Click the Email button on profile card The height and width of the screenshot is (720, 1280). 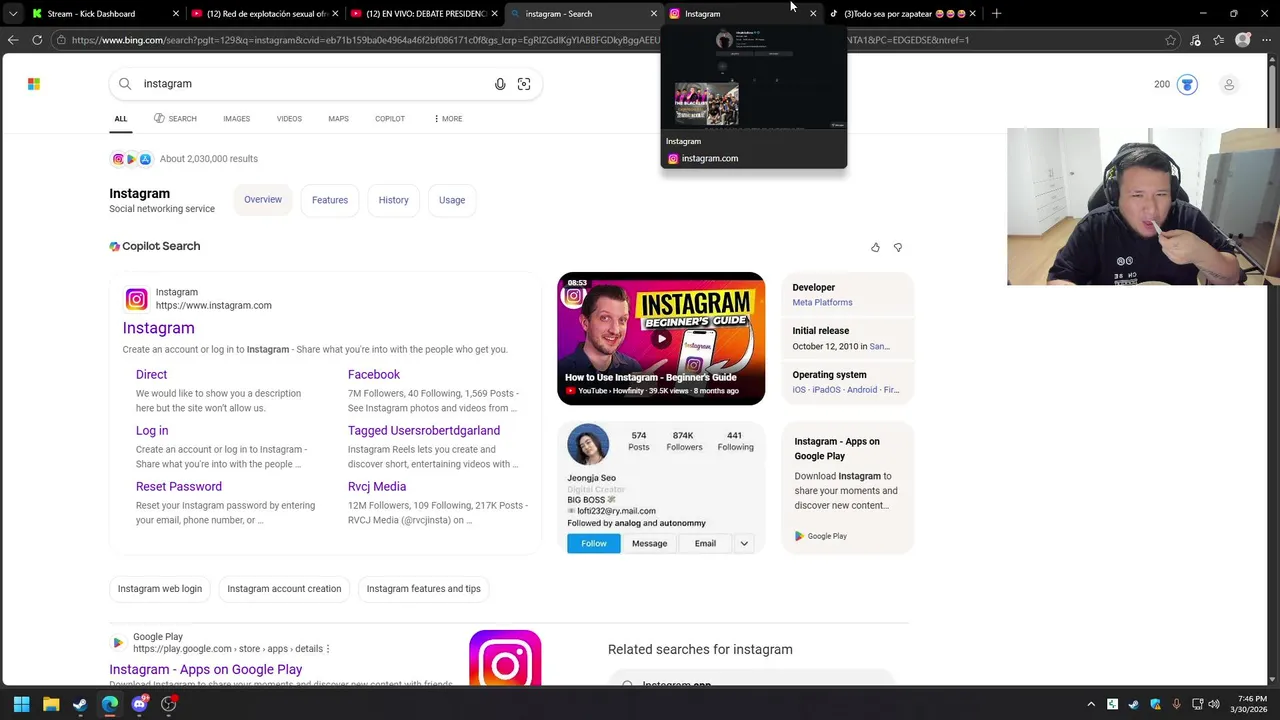[x=705, y=543]
